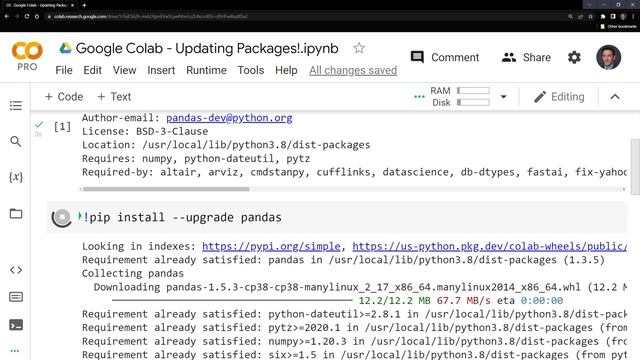Star the notebook with star icon

pyautogui.click(x=359, y=48)
